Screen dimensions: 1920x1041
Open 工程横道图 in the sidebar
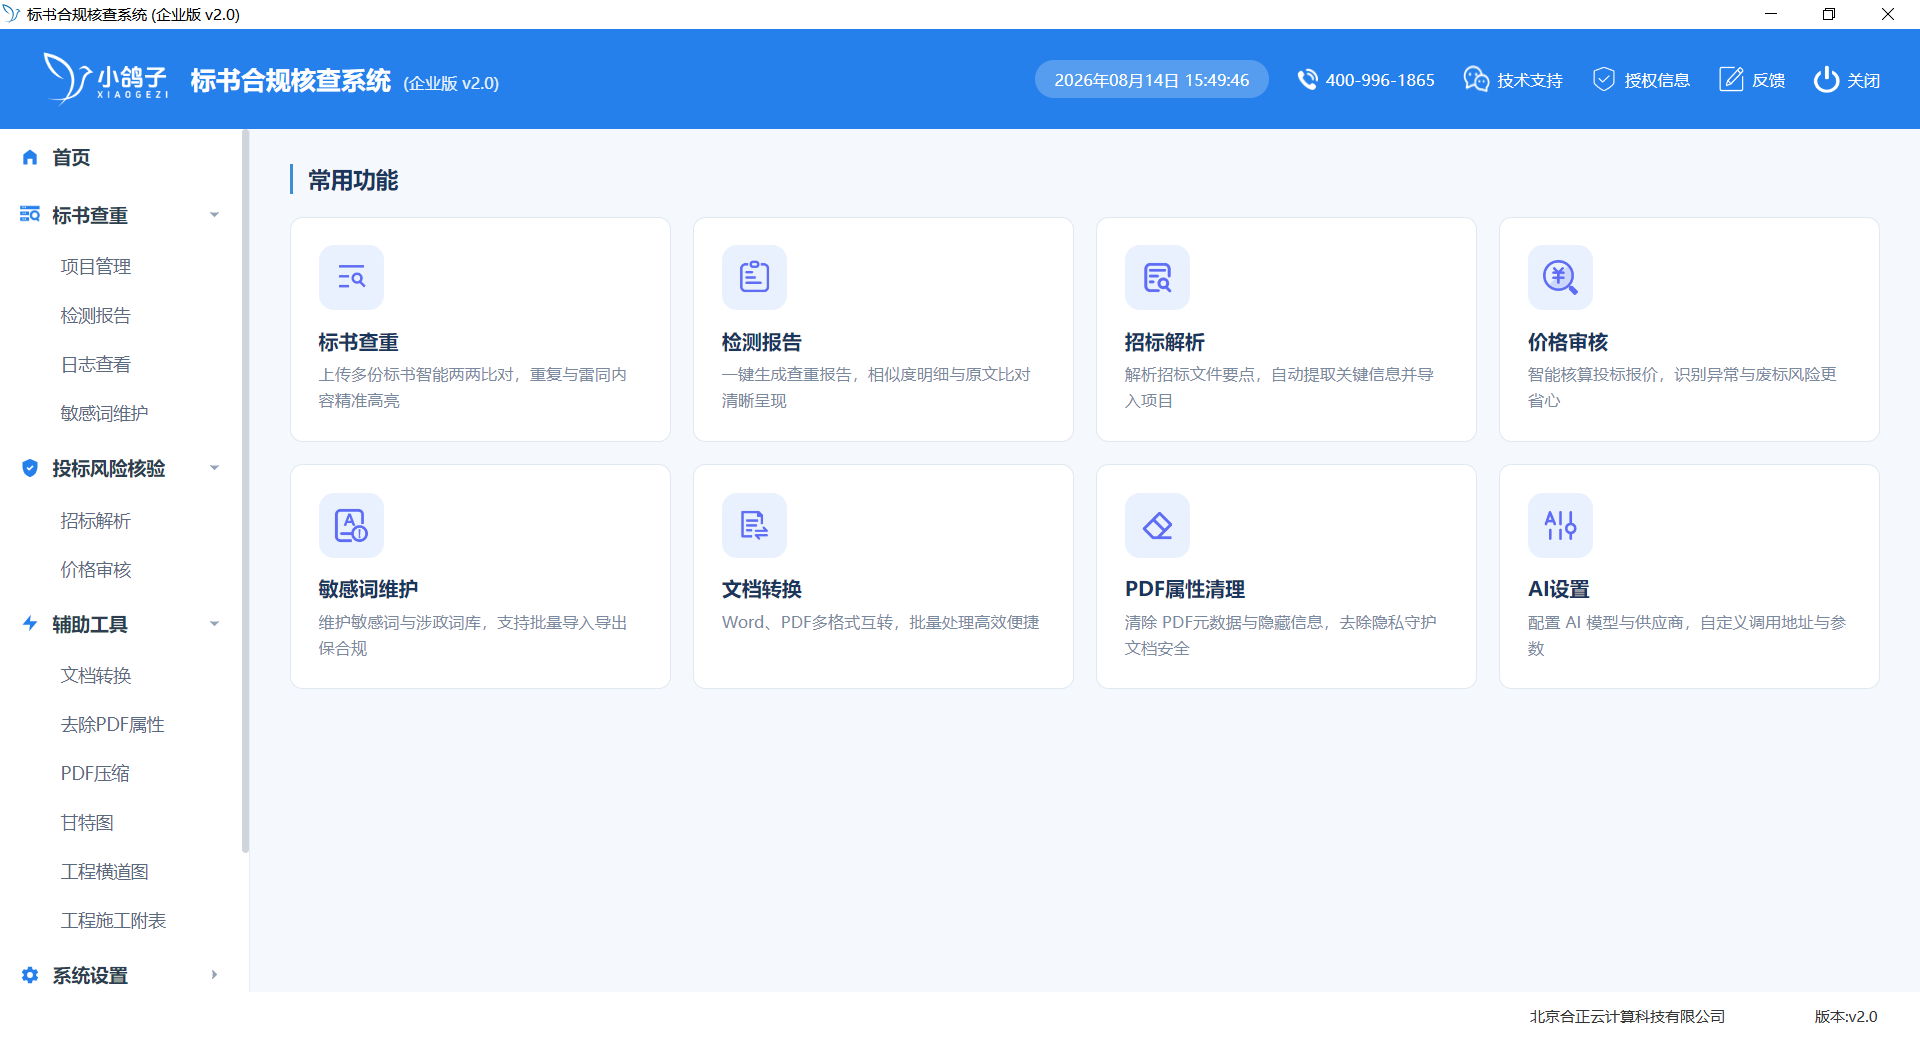click(x=105, y=871)
